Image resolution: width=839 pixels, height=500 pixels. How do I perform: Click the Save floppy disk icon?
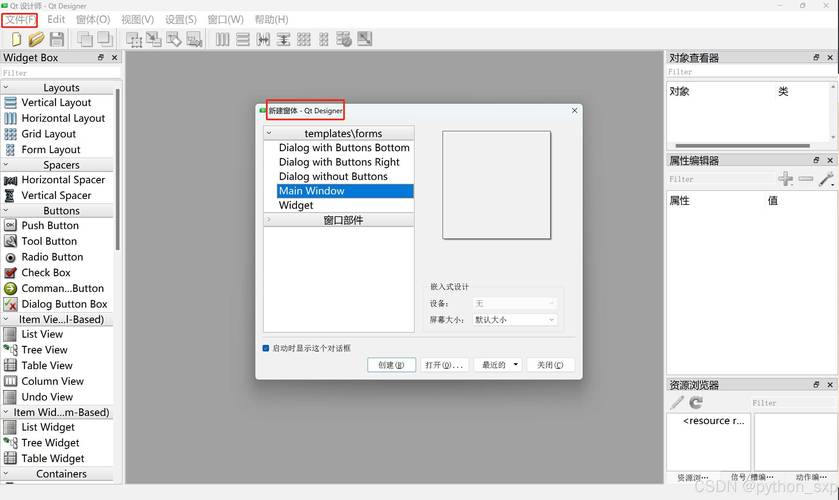(57, 39)
